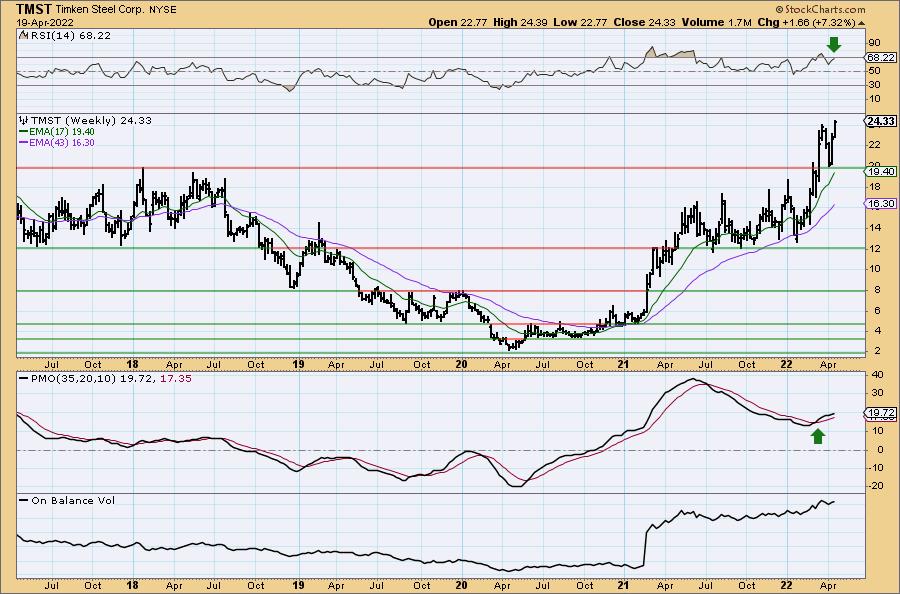The width and height of the screenshot is (900, 594).
Task: Click the 50 level on the RSI axis
Action: (874, 71)
